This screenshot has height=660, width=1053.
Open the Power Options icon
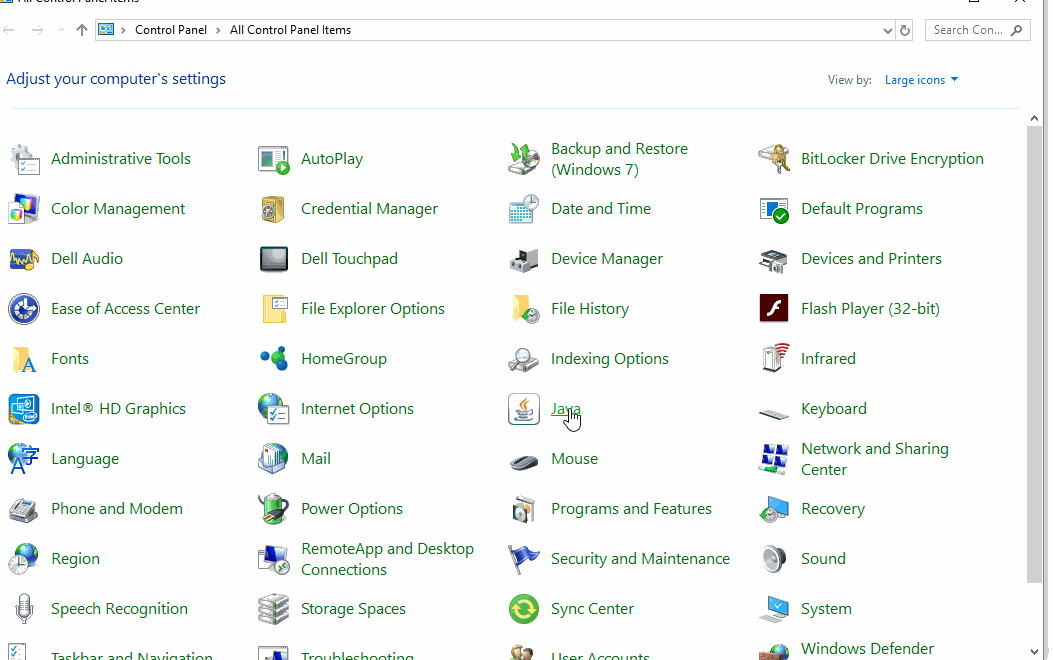[274, 509]
